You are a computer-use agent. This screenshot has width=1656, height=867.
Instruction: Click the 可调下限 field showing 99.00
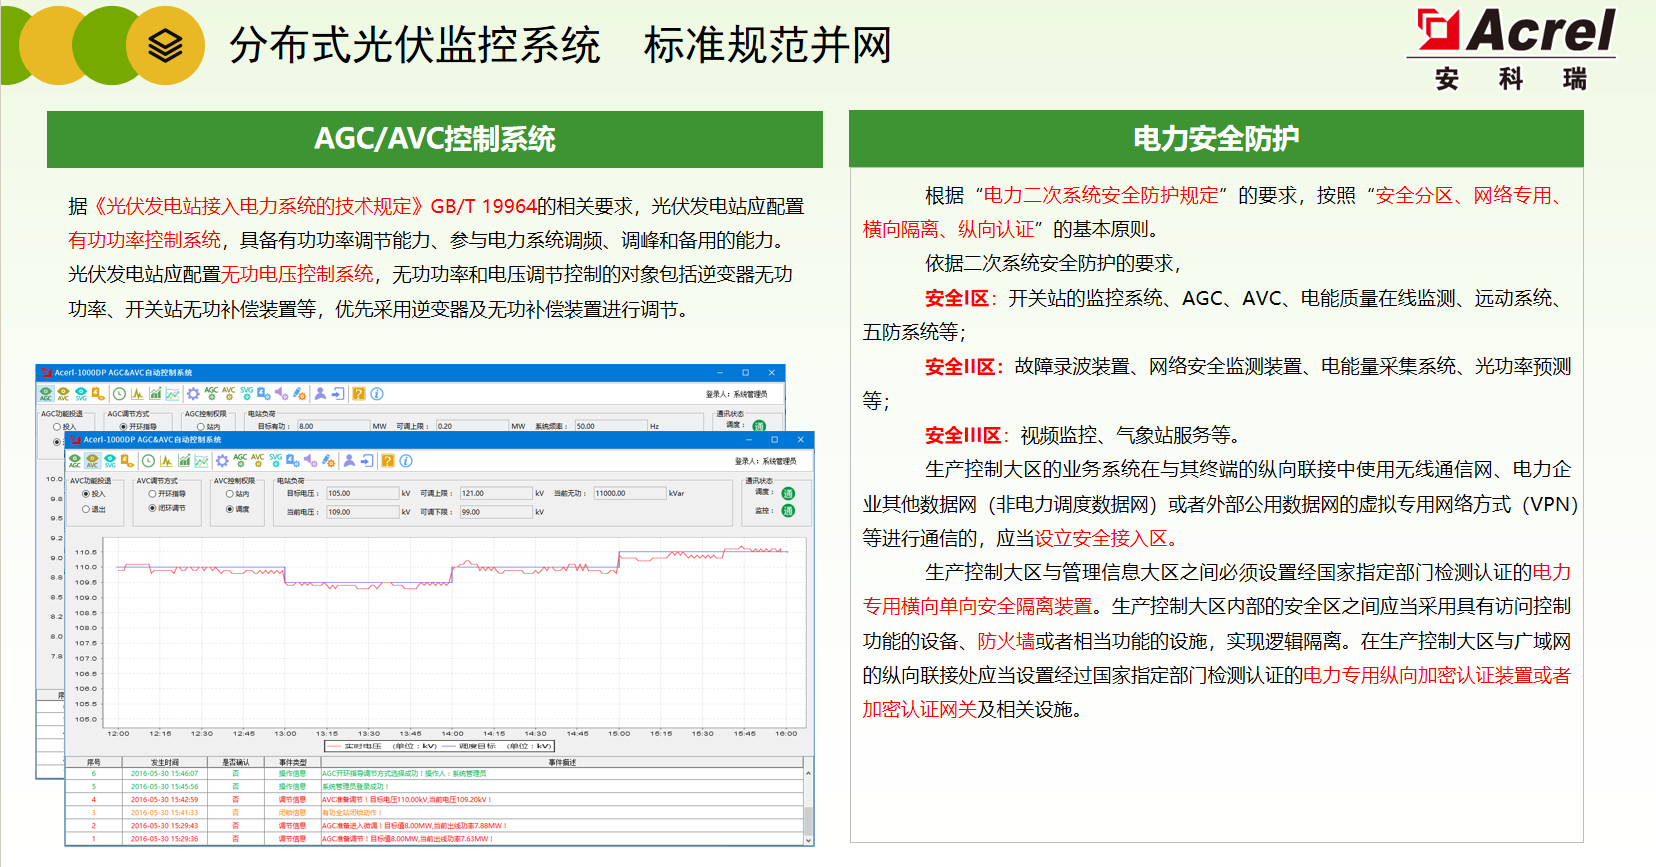point(496,512)
